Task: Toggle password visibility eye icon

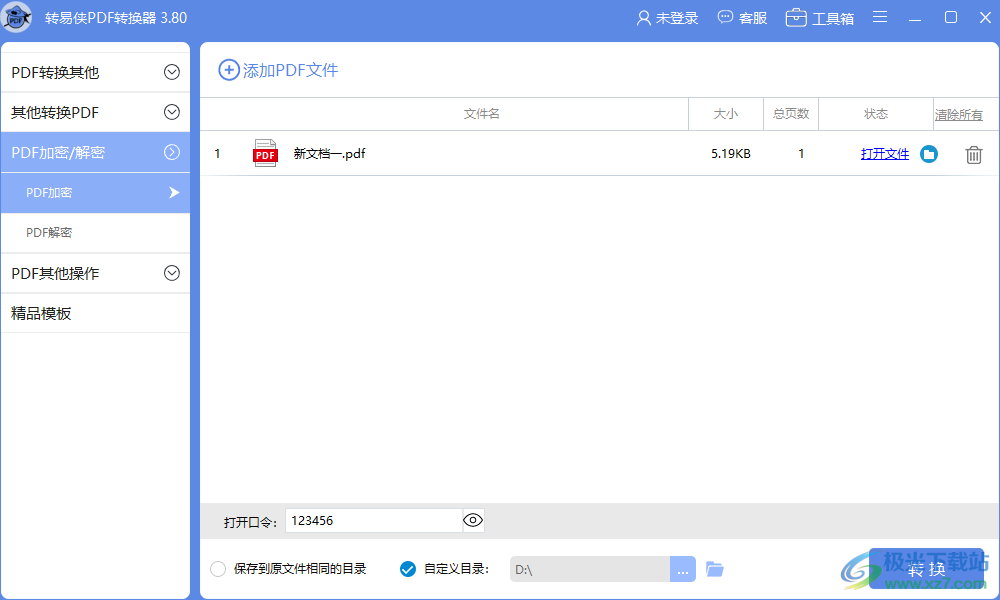Action: (x=473, y=520)
